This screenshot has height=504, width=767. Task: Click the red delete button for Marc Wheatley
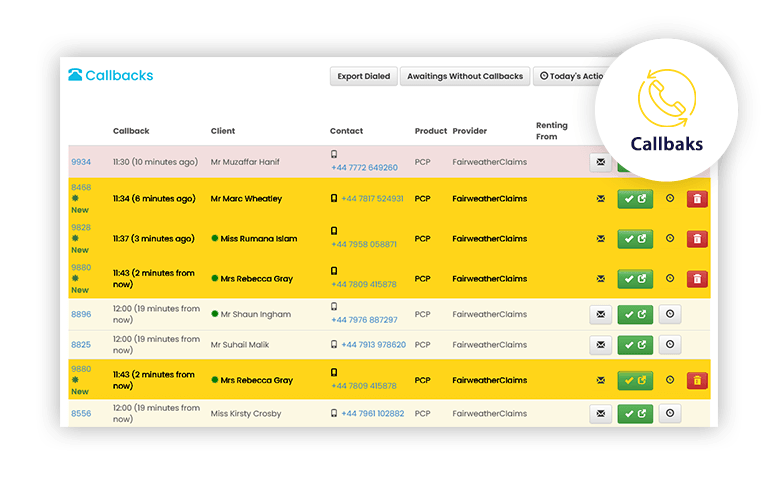click(697, 199)
